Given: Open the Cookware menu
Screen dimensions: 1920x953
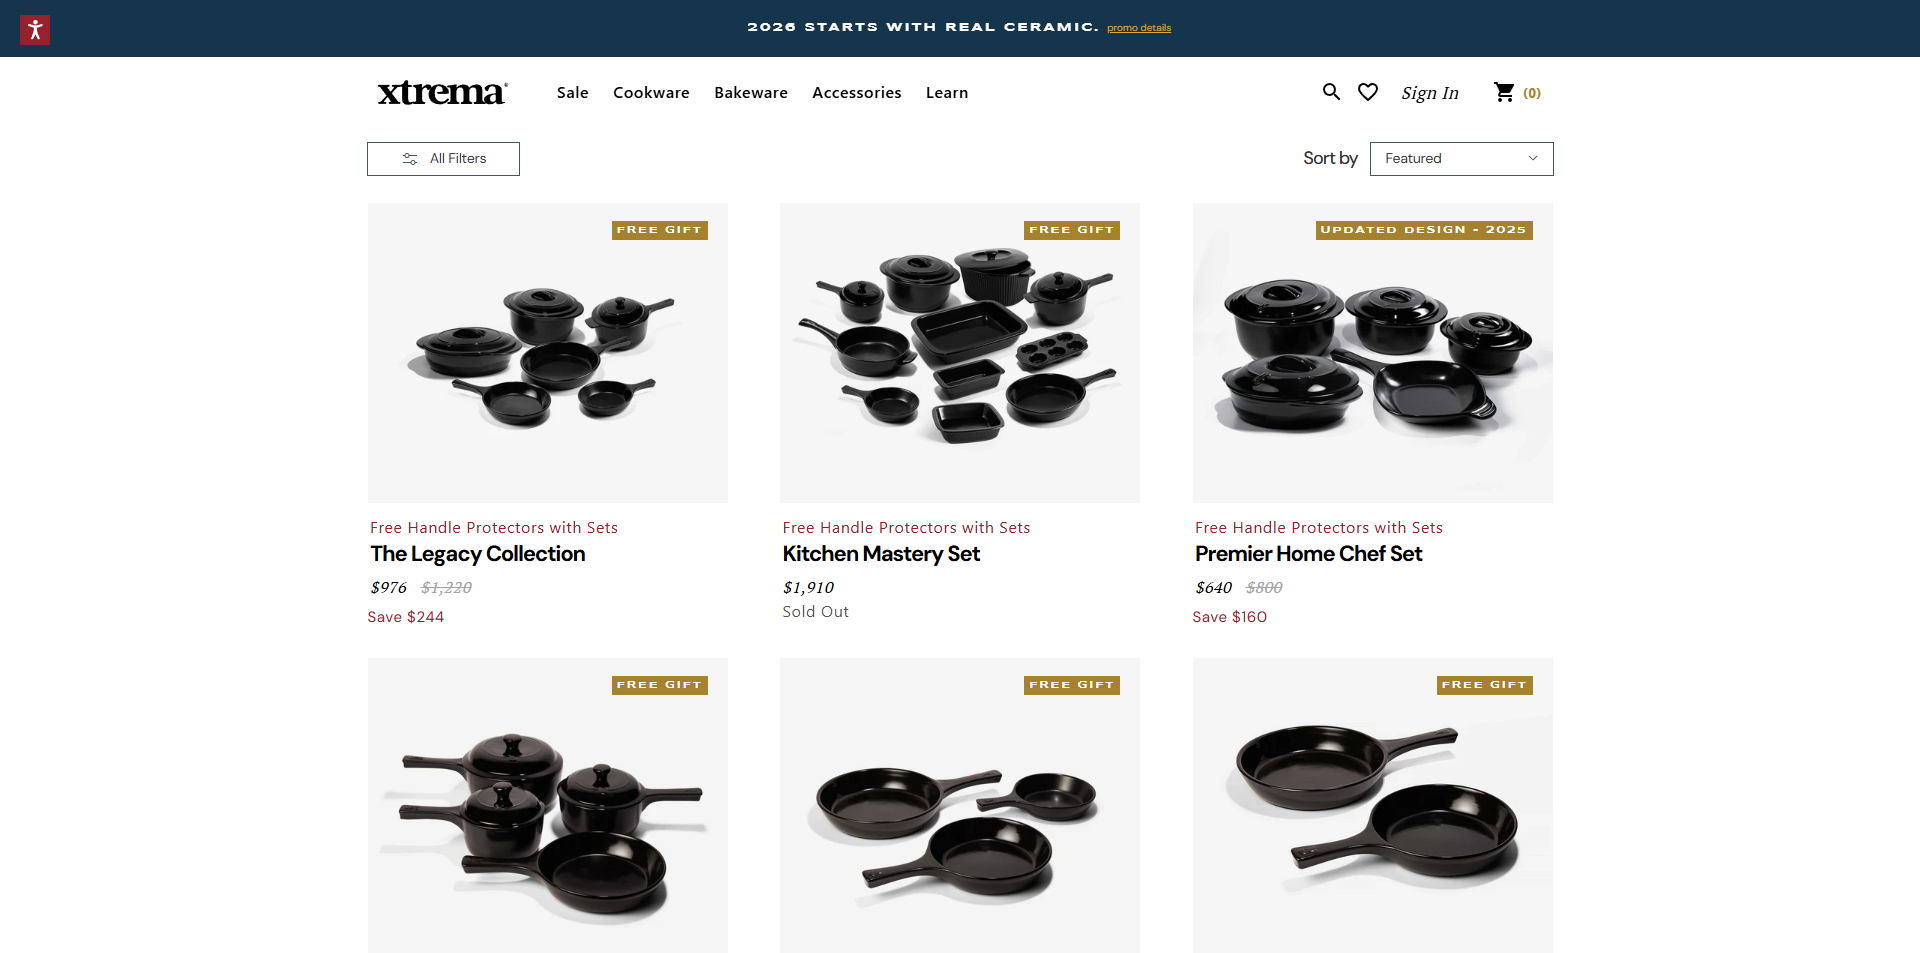Looking at the screenshot, I should pos(651,93).
